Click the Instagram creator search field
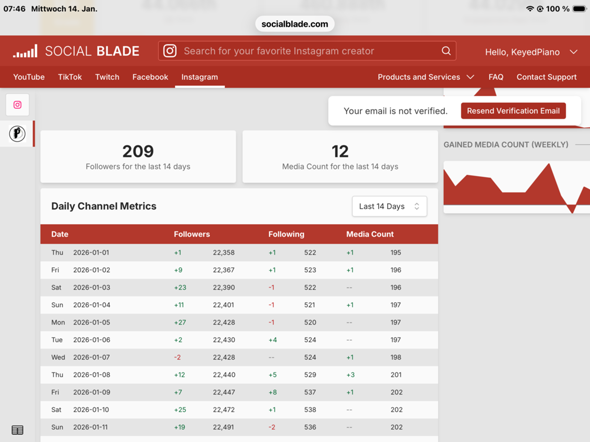The height and width of the screenshot is (442, 590). coord(307,51)
